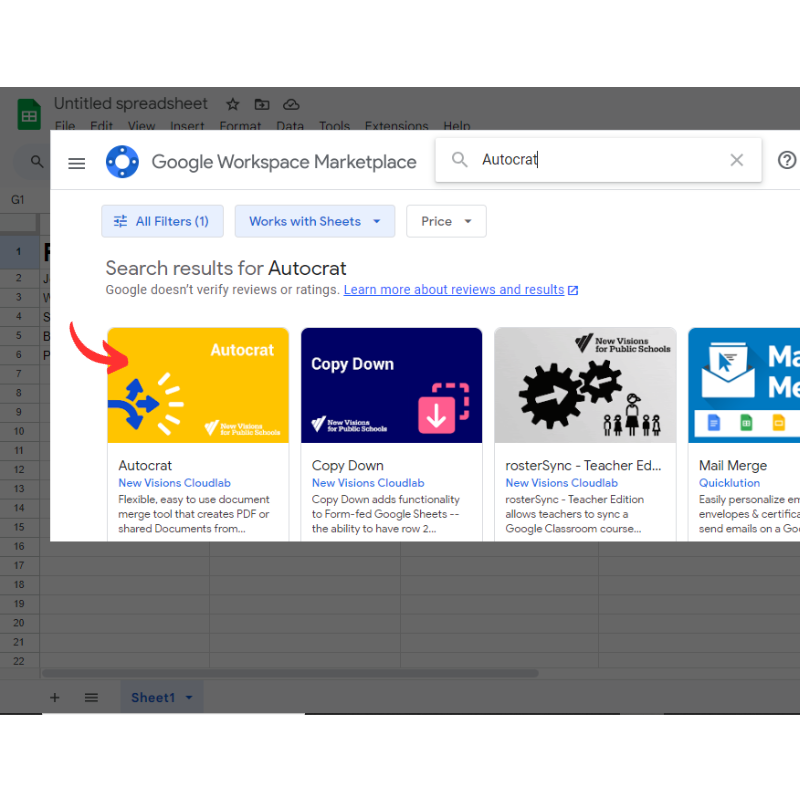Rename the Untitled spreadsheet title
This screenshot has width=800, height=800.
[x=131, y=104]
